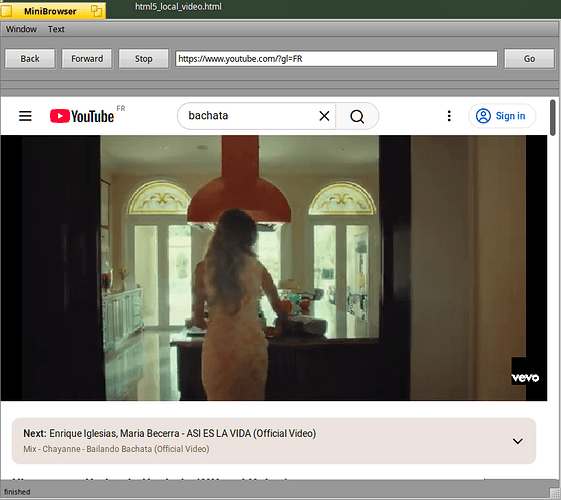Viewport: 561px width, 500px height.
Task: Click the video player to pause
Action: pos(274,268)
